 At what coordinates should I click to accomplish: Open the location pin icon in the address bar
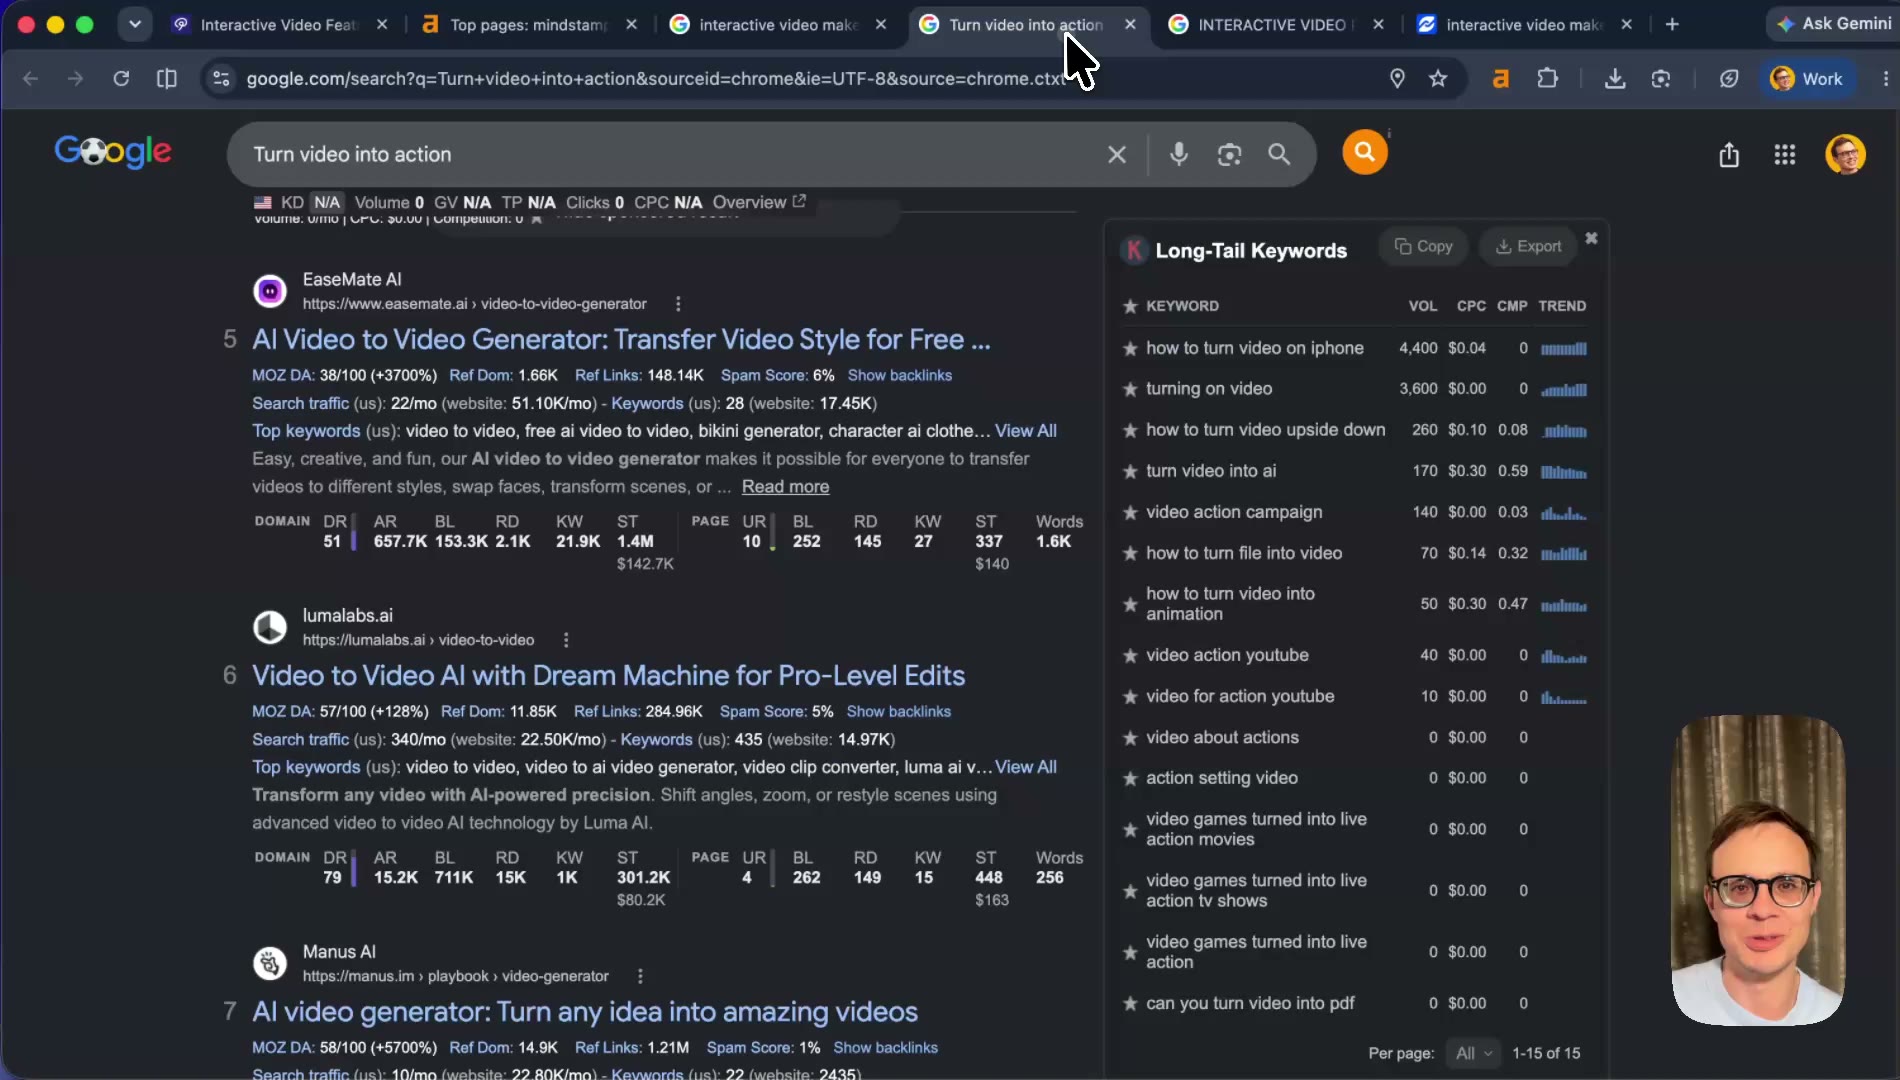[x=1397, y=78]
